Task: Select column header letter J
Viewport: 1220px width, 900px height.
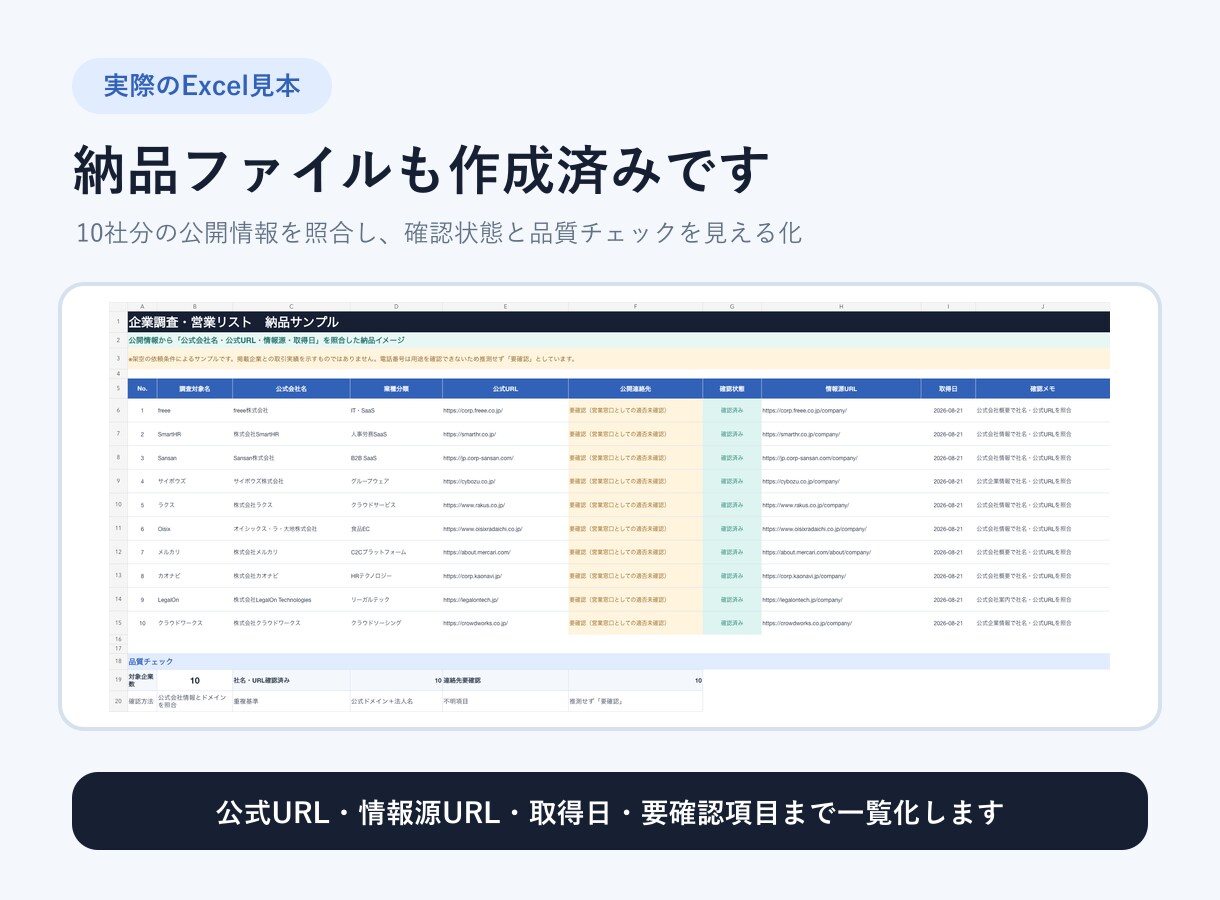Action: pos(1043,307)
